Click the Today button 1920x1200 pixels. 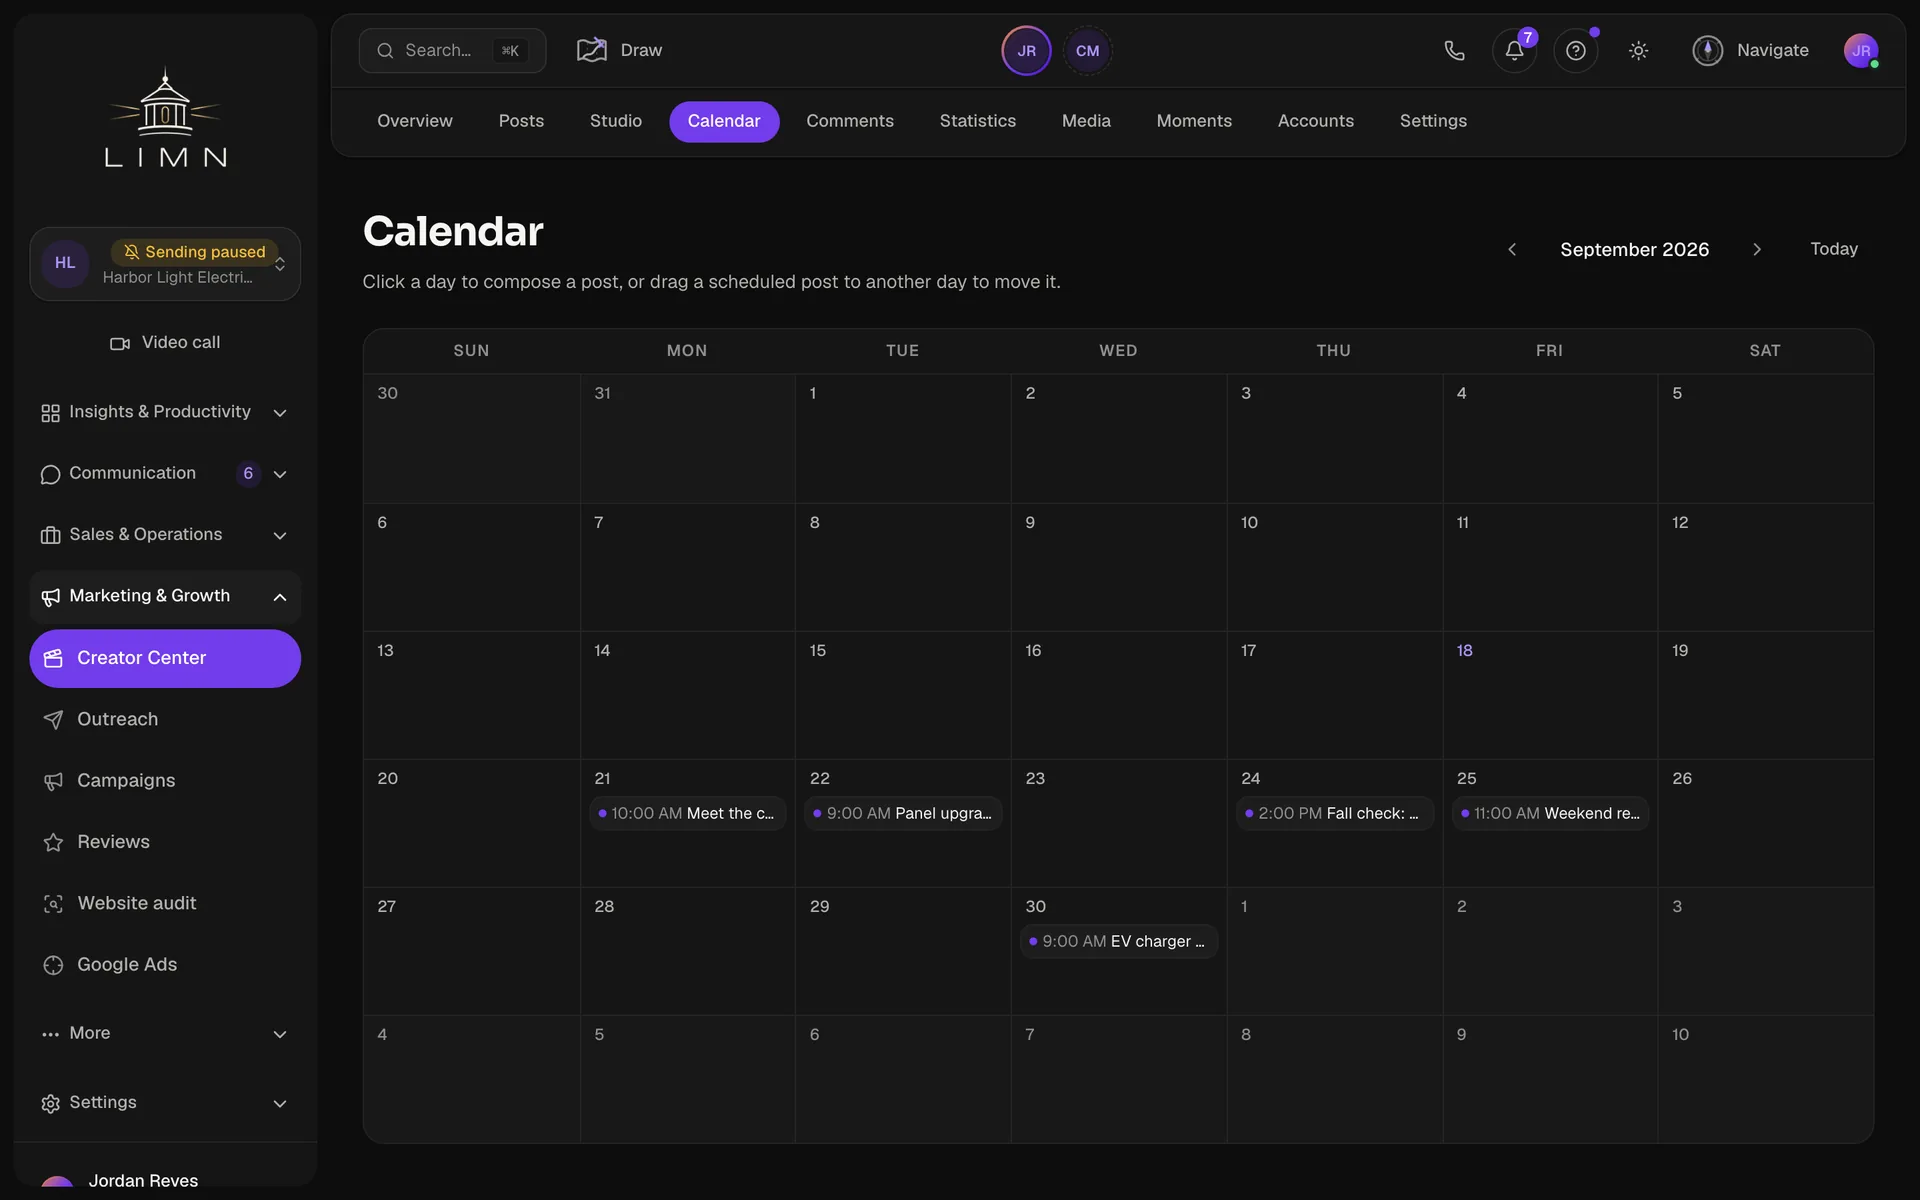click(x=1833, y=249)
